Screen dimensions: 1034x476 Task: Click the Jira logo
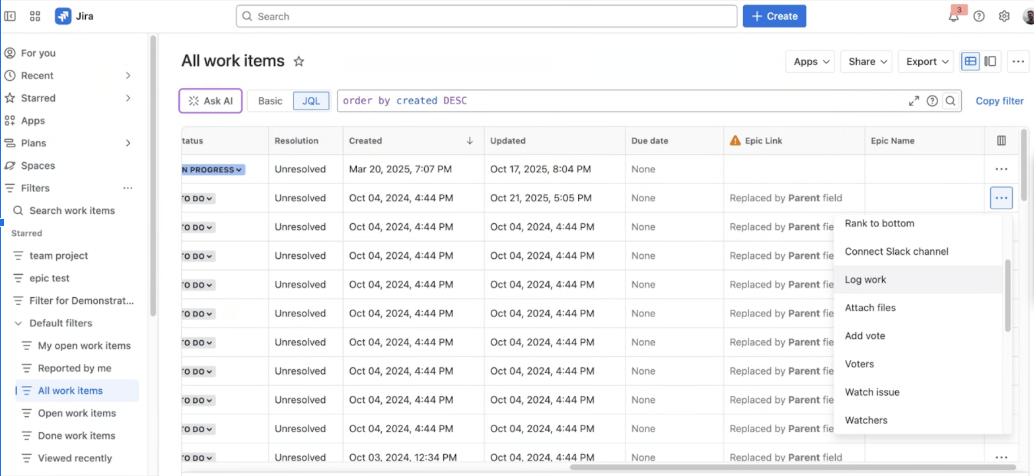[74, 16]
